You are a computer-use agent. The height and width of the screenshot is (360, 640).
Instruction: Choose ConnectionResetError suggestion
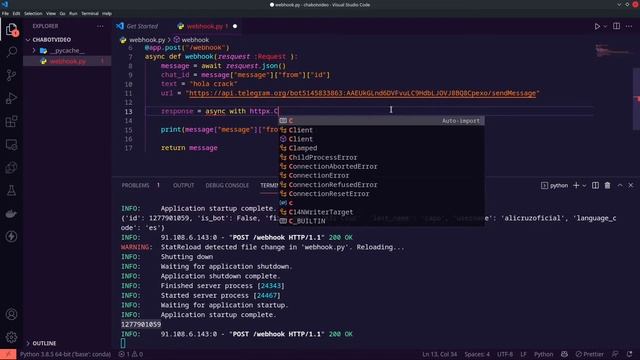(381, 194)
